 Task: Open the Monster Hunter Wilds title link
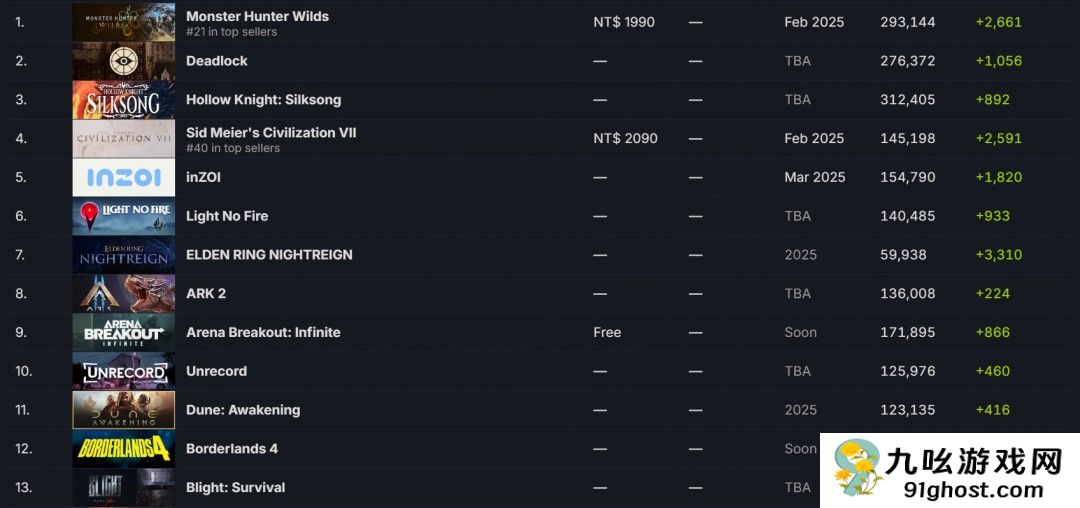(x=257, y=16)
